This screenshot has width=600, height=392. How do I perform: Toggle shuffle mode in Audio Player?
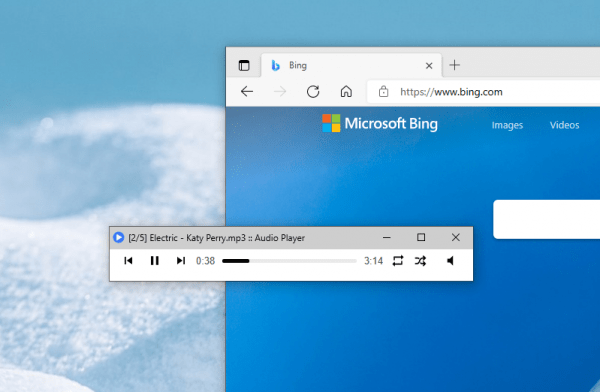coord(420,261)
